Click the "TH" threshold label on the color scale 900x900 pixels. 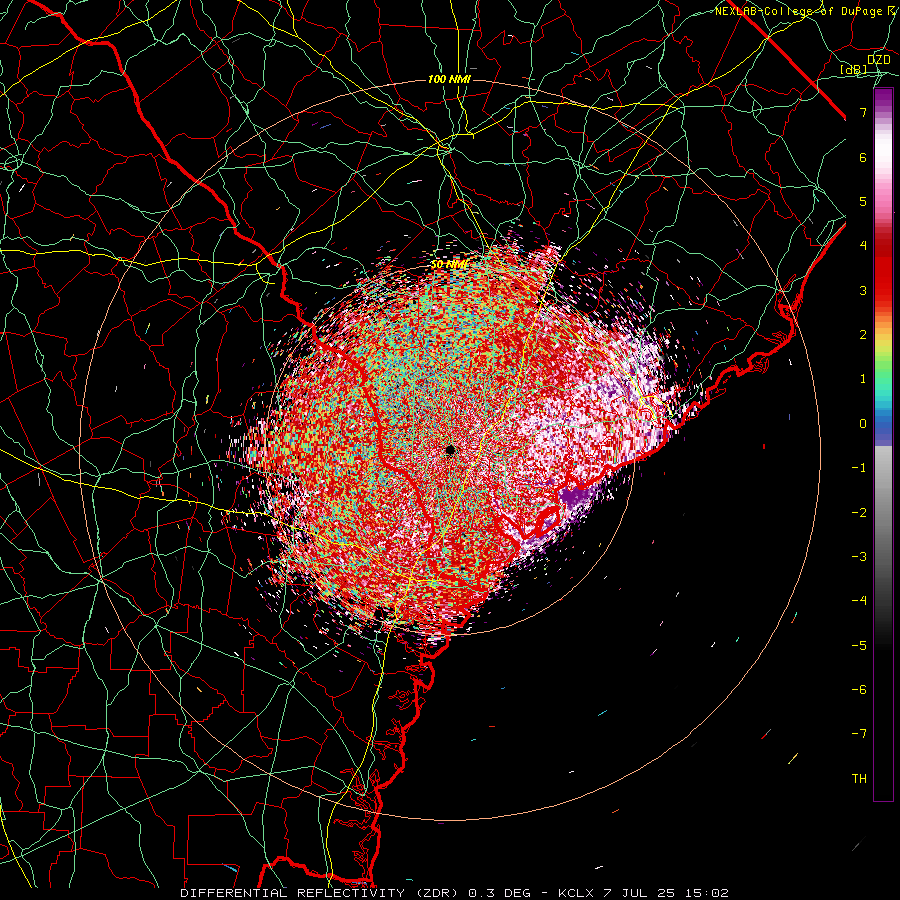(859, 778)
